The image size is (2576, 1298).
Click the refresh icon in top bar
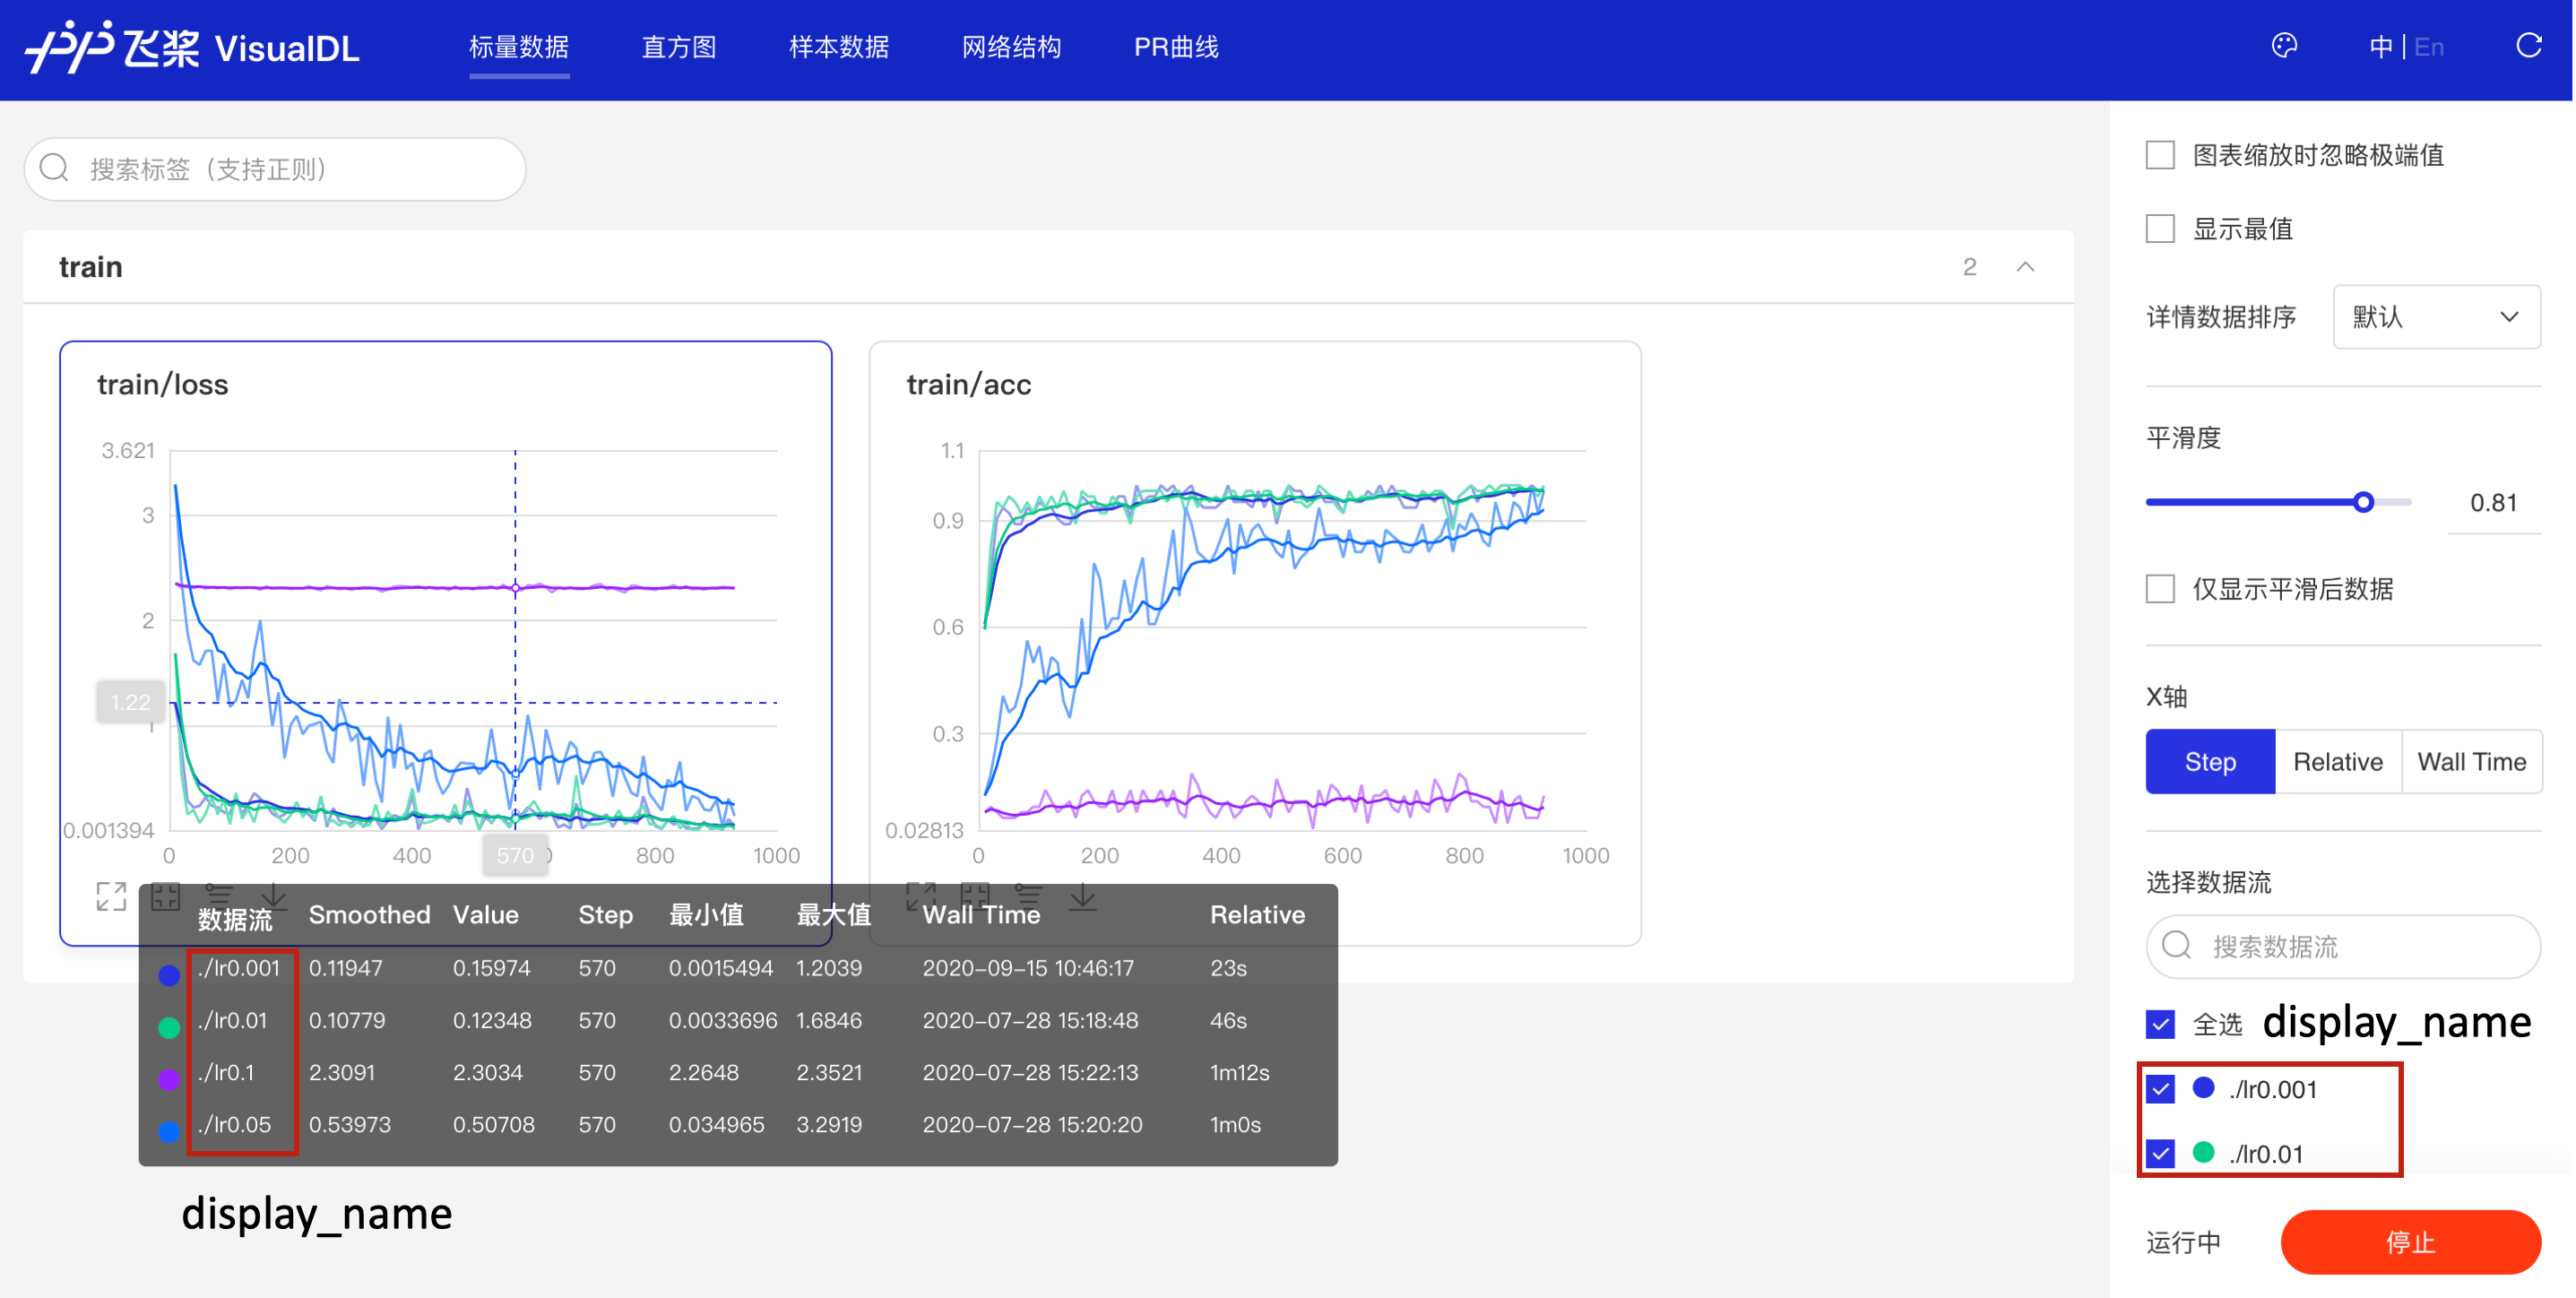(x=2529, y=46)
